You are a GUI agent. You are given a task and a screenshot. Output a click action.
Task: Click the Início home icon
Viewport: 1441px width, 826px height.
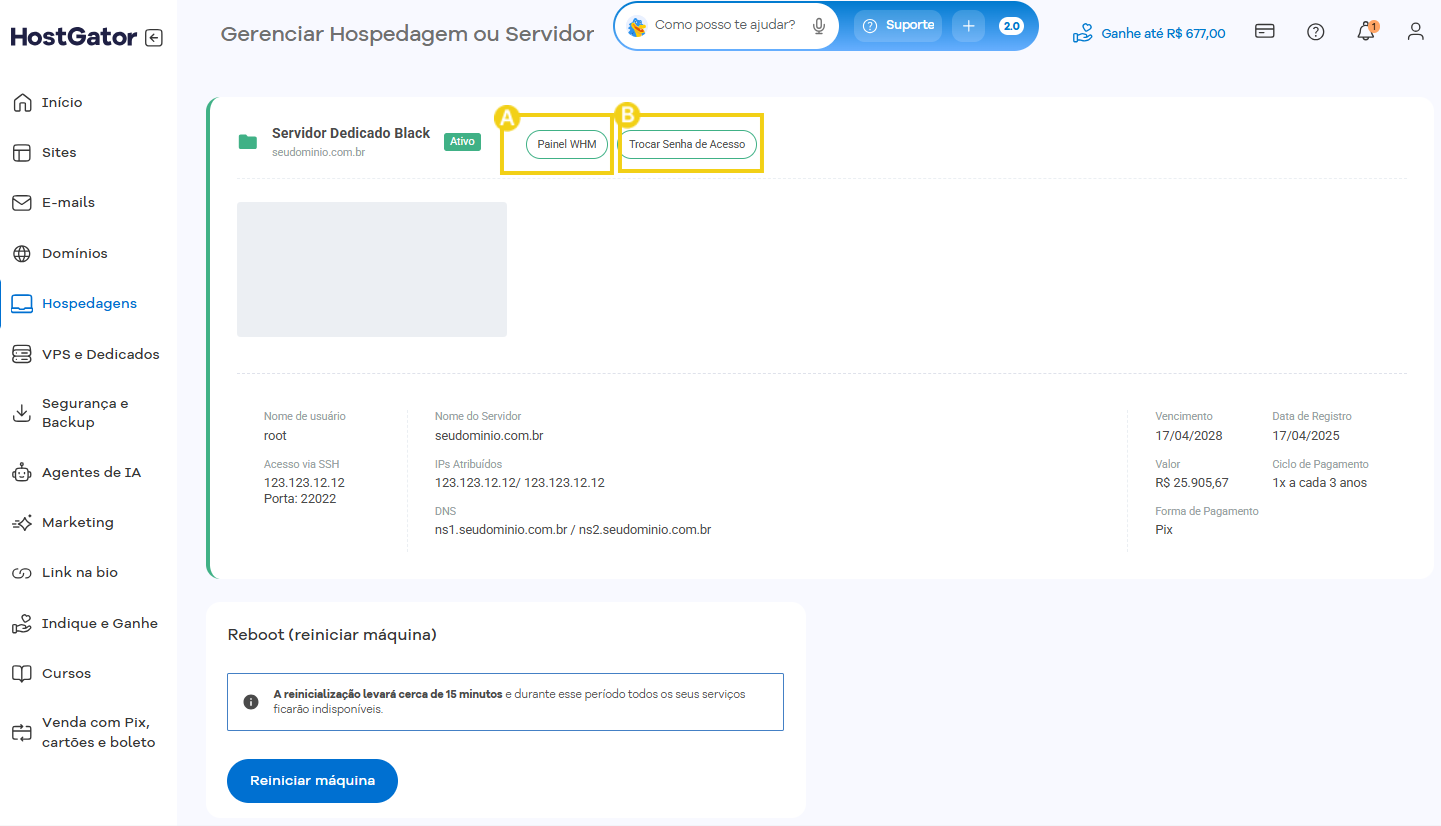pos(22,102)
